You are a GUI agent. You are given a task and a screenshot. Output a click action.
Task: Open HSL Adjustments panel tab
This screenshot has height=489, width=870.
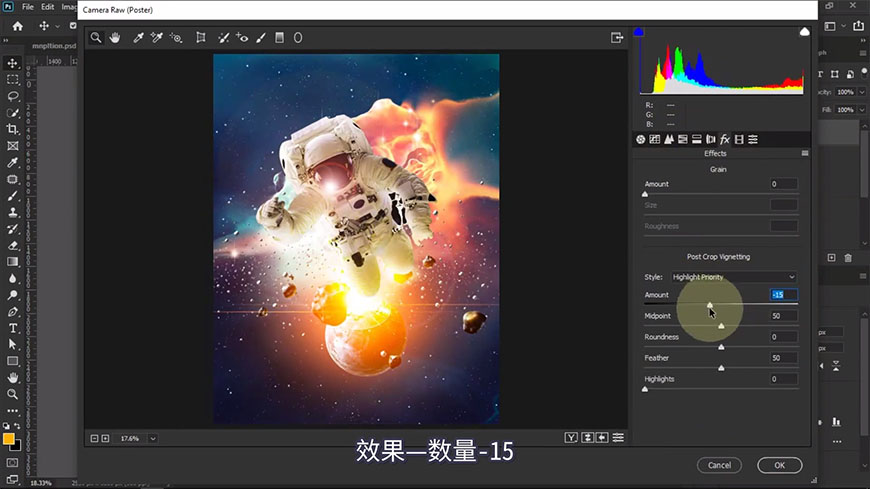pyautogui.click(x=682, y=139)
